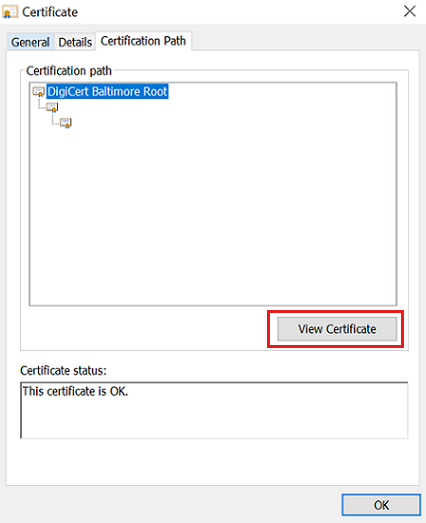Select the second-level intermediate certificate icon
This screenshot has height=523, width=426.
[x=52, y=107]
